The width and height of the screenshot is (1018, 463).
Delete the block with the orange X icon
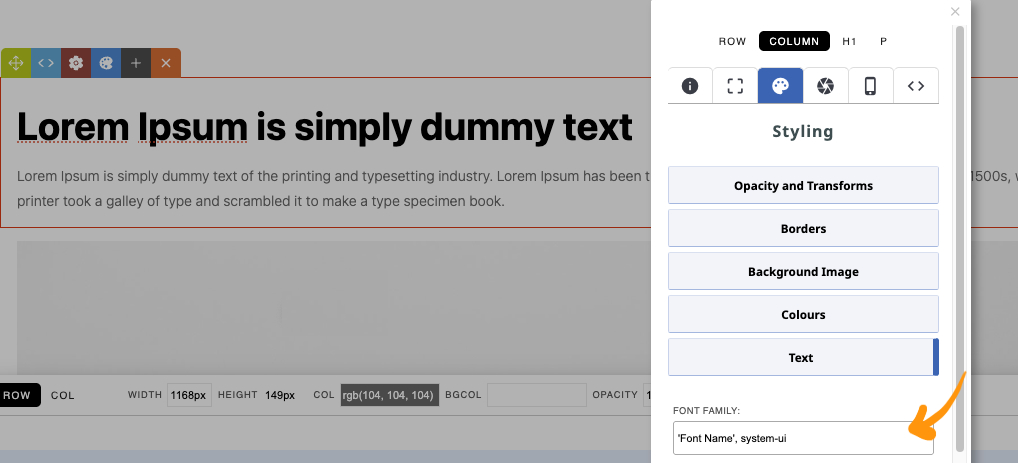[166, 63]
